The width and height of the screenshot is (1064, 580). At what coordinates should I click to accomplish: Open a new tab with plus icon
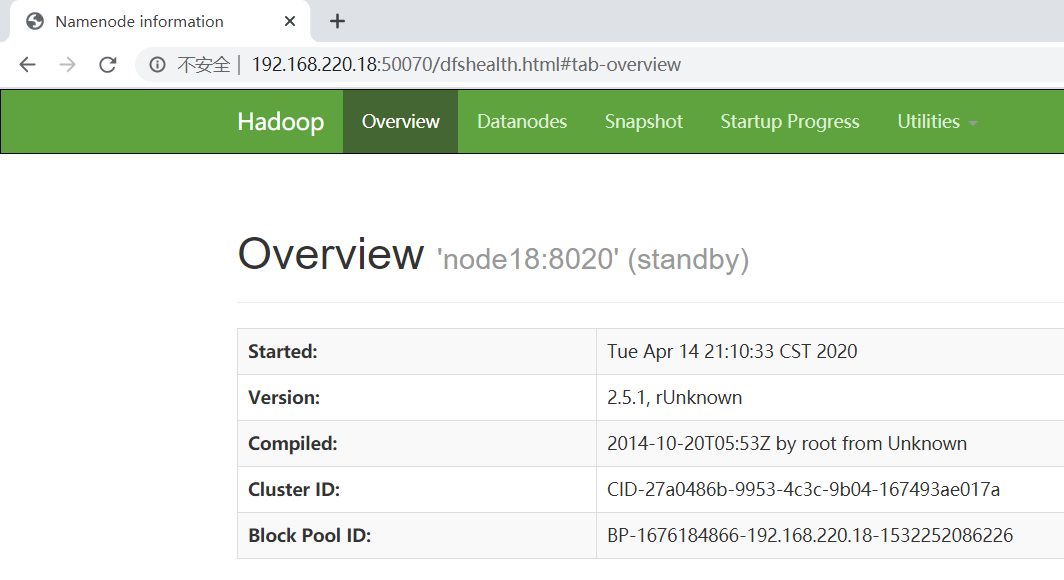point(337,22)
